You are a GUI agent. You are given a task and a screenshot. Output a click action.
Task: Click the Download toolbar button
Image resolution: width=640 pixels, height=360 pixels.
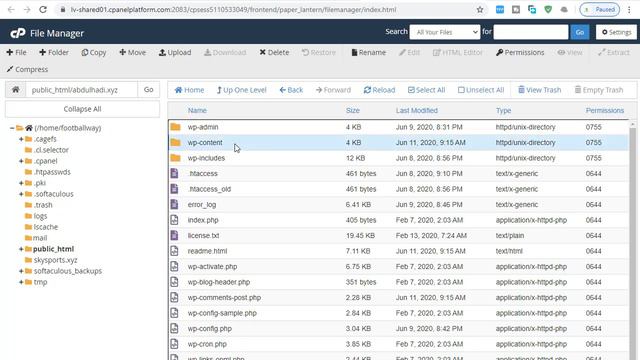[x=225, y=52]
